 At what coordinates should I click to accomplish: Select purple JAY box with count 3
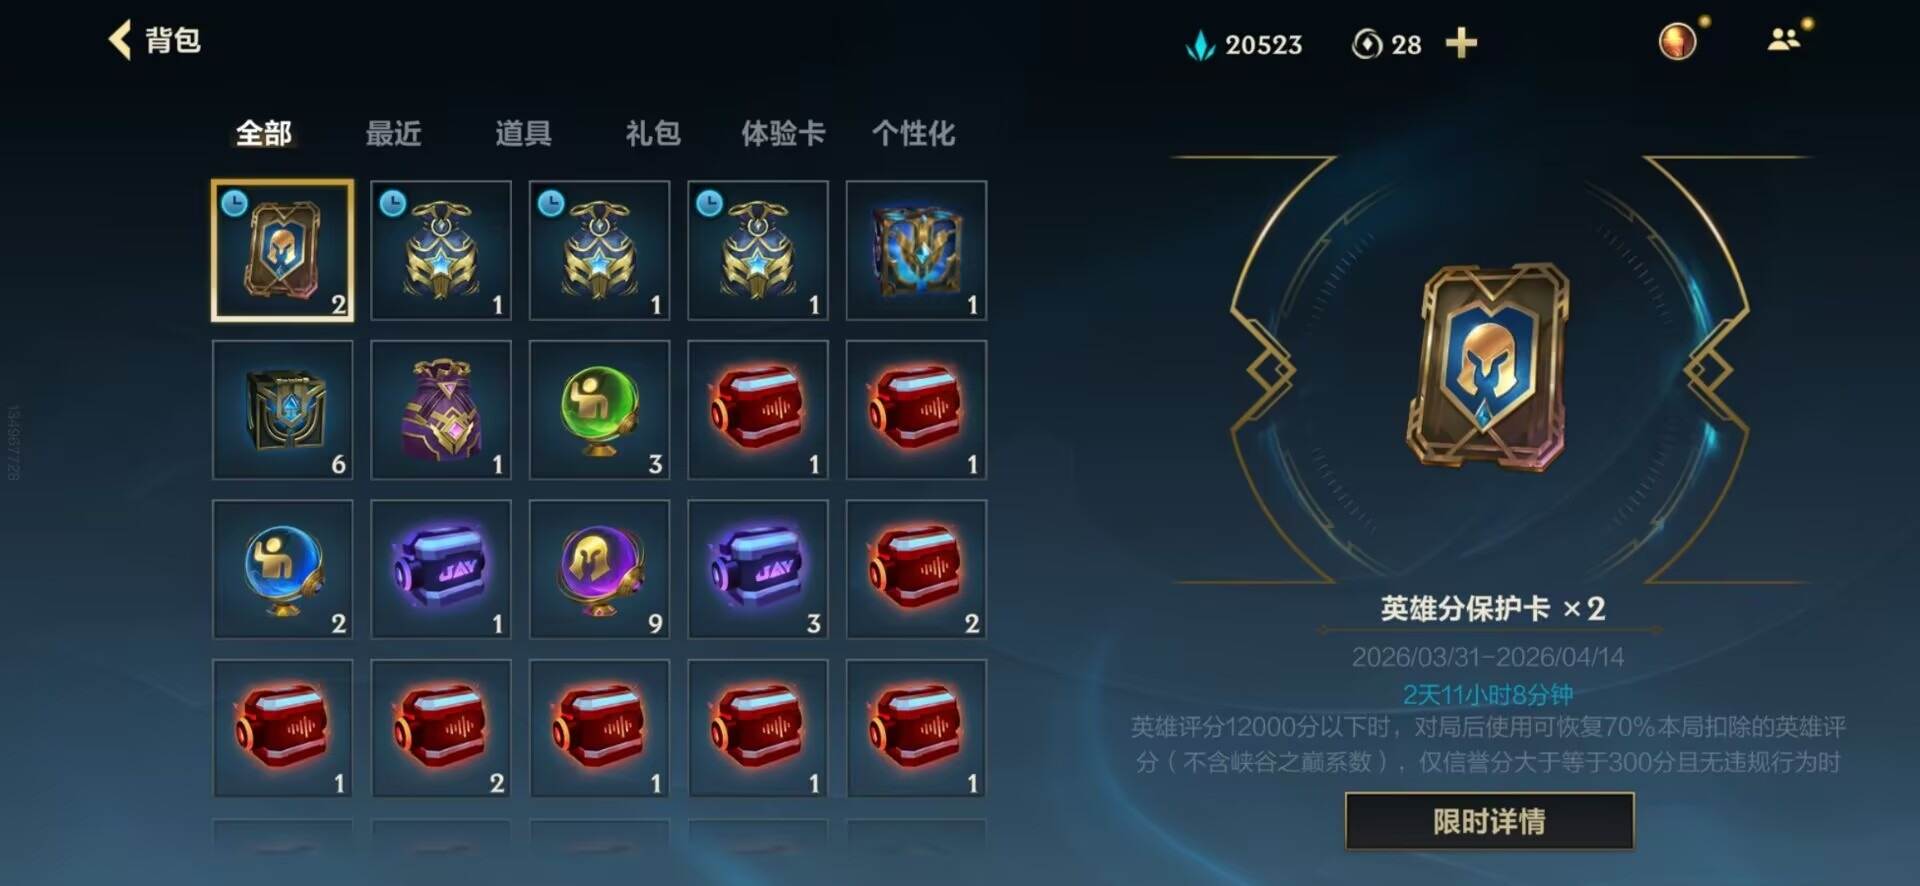point(758,569)
